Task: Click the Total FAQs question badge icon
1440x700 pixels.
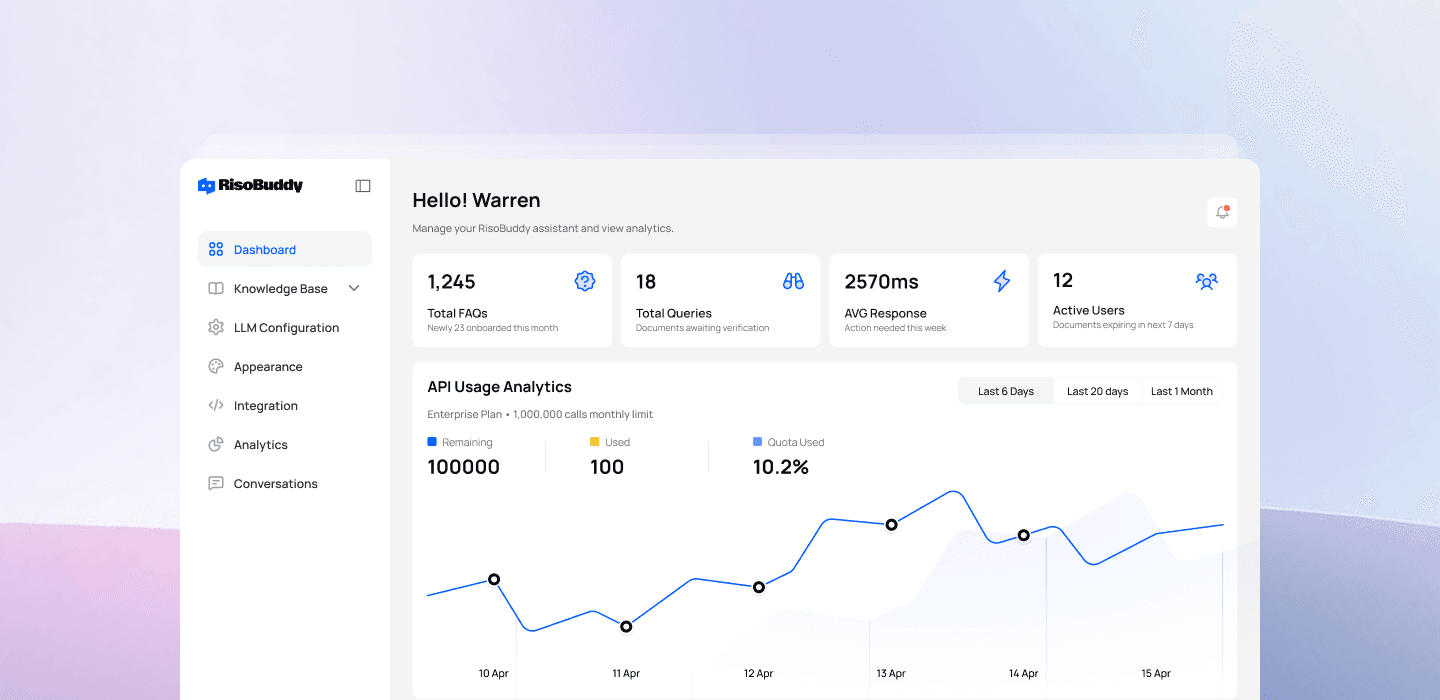Action: (x=585, y=281)
